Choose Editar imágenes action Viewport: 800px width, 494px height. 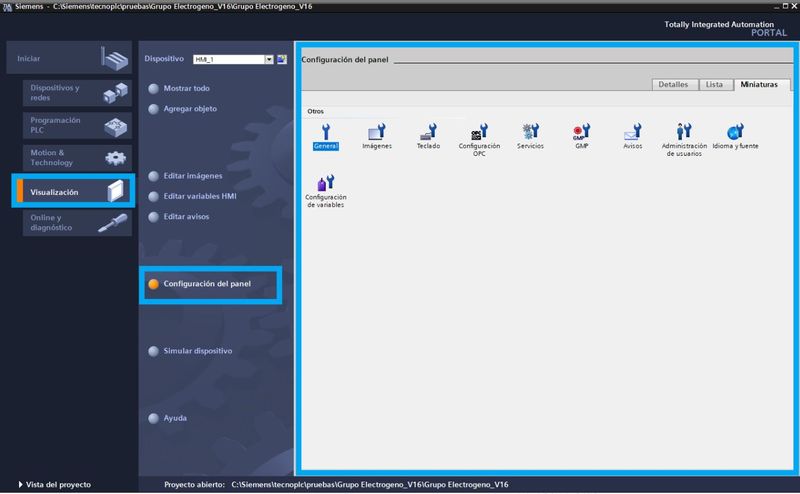click(x=185, y=176)
